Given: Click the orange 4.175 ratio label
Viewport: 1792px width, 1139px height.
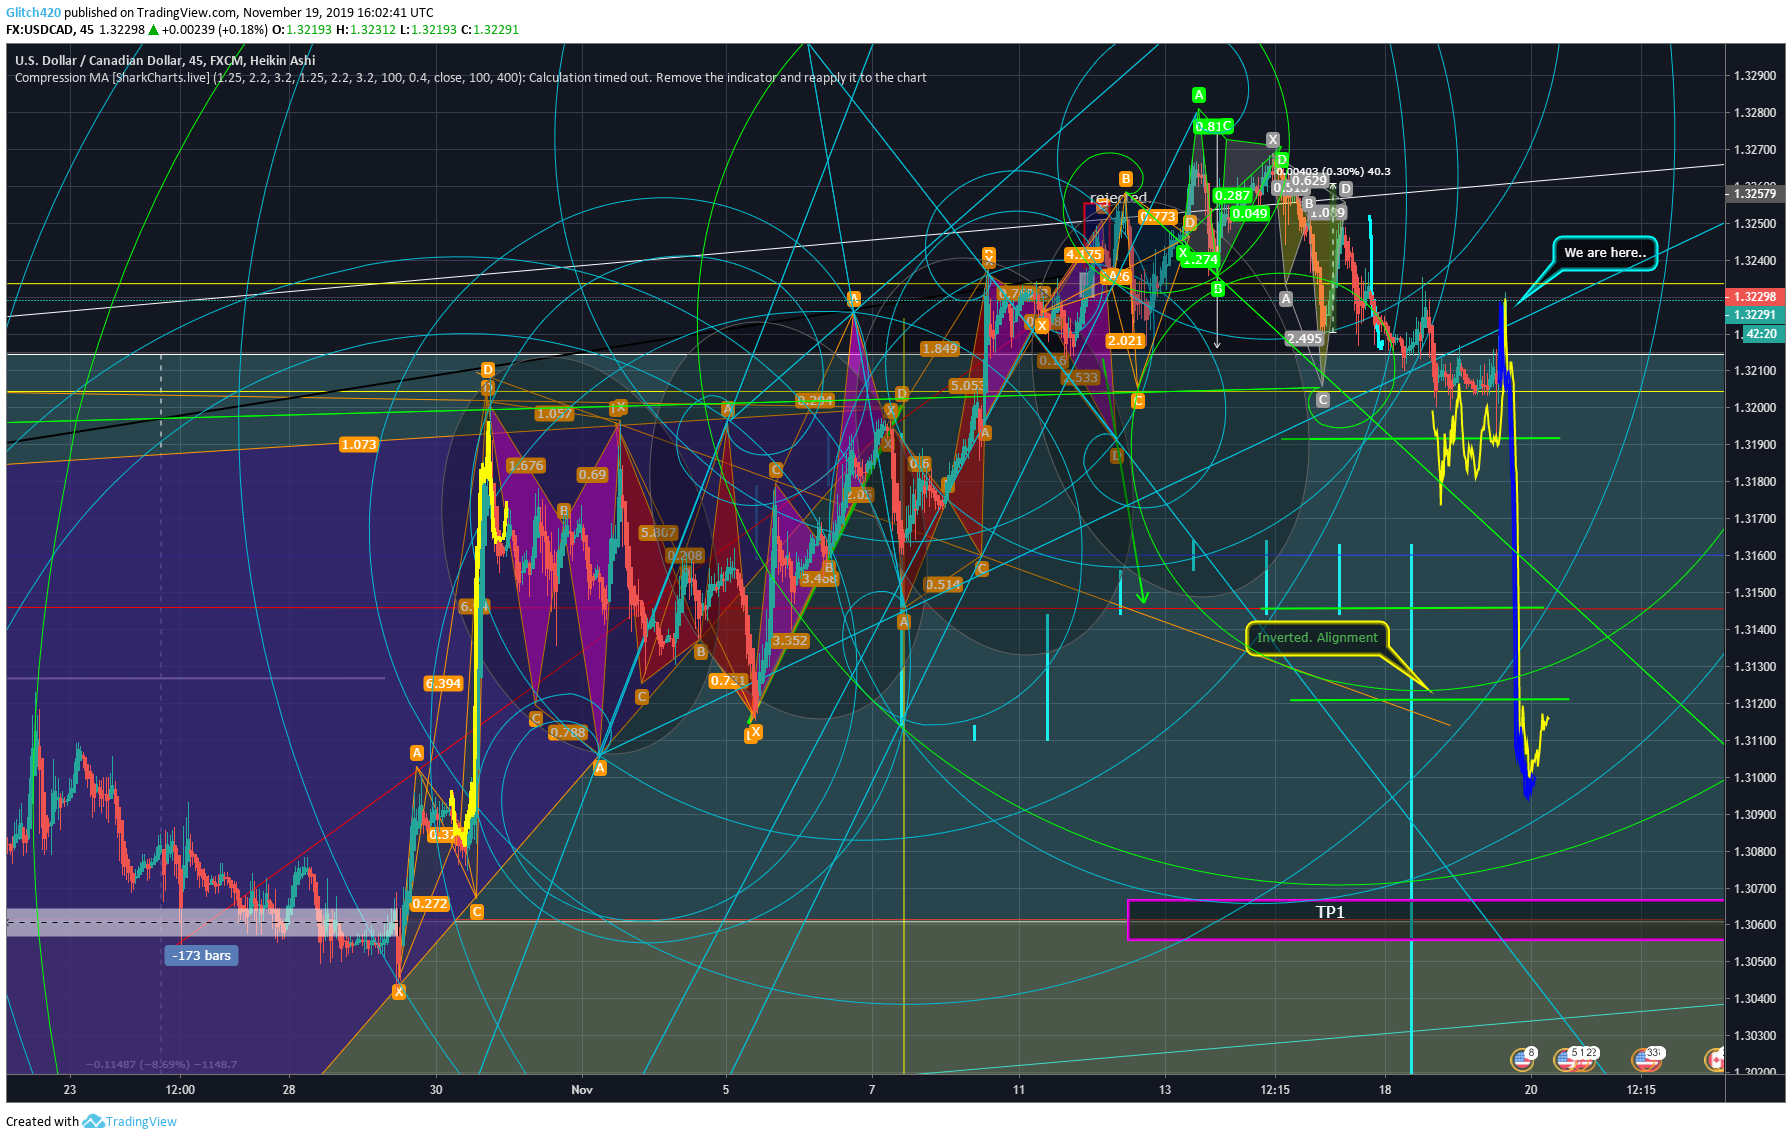Looking at the screenshot, I should click(x=1083, y=255).
